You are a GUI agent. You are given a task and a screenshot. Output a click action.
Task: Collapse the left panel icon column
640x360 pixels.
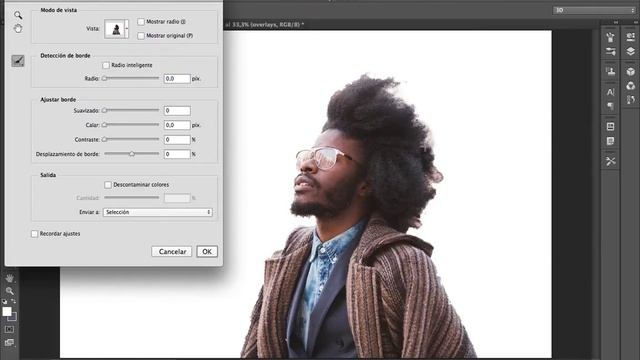pyautogui.click(x=616, y=22)
